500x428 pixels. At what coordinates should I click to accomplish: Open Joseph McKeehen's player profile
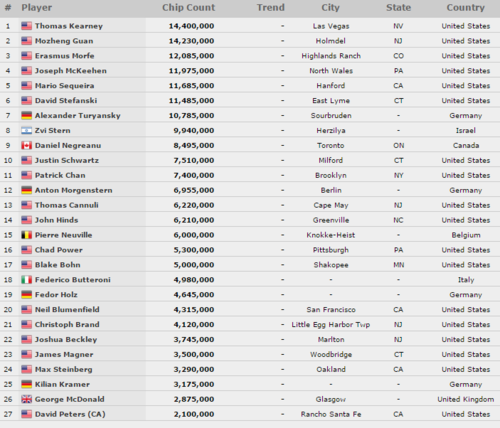click(x=71, y=71)
